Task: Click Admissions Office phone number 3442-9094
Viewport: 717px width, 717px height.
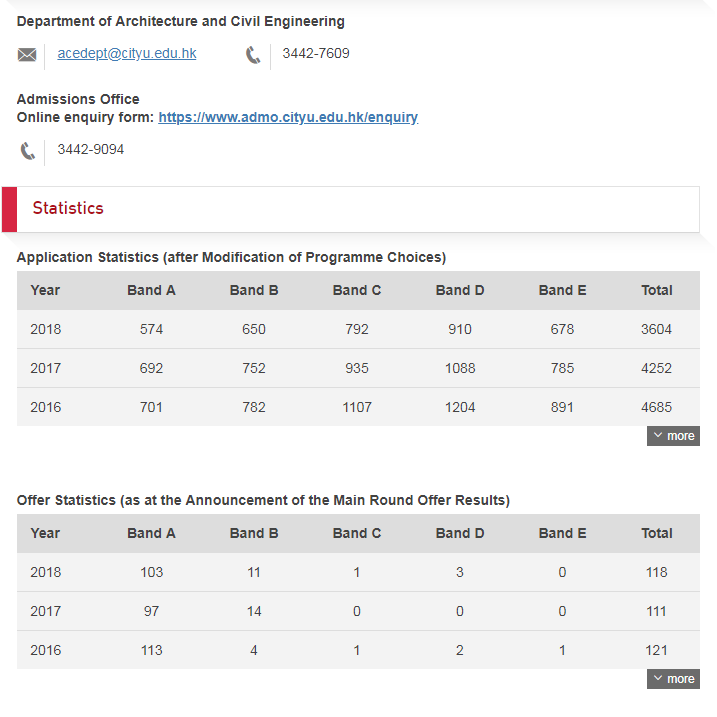Action: click(91, 150)
